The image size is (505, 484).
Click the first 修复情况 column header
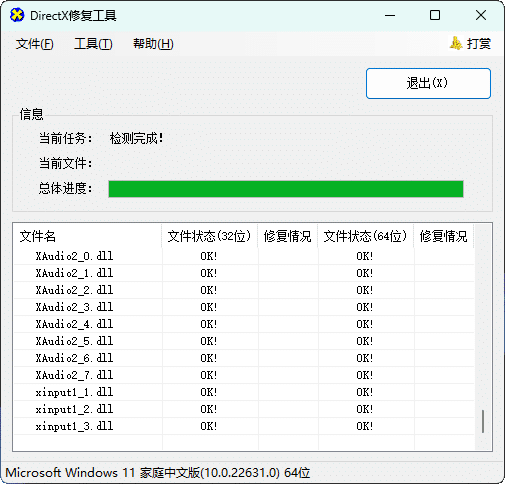point(287,236)
